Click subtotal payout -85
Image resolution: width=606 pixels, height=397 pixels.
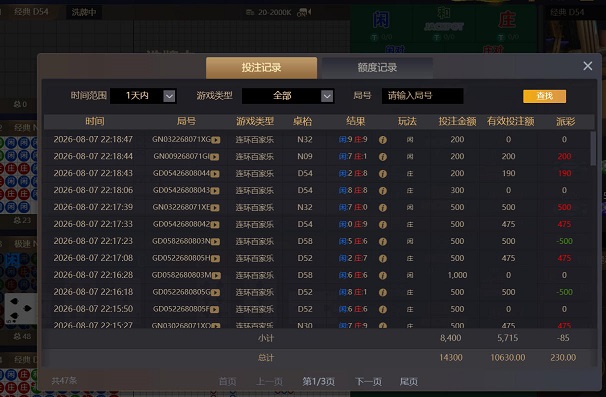[563, 338]
